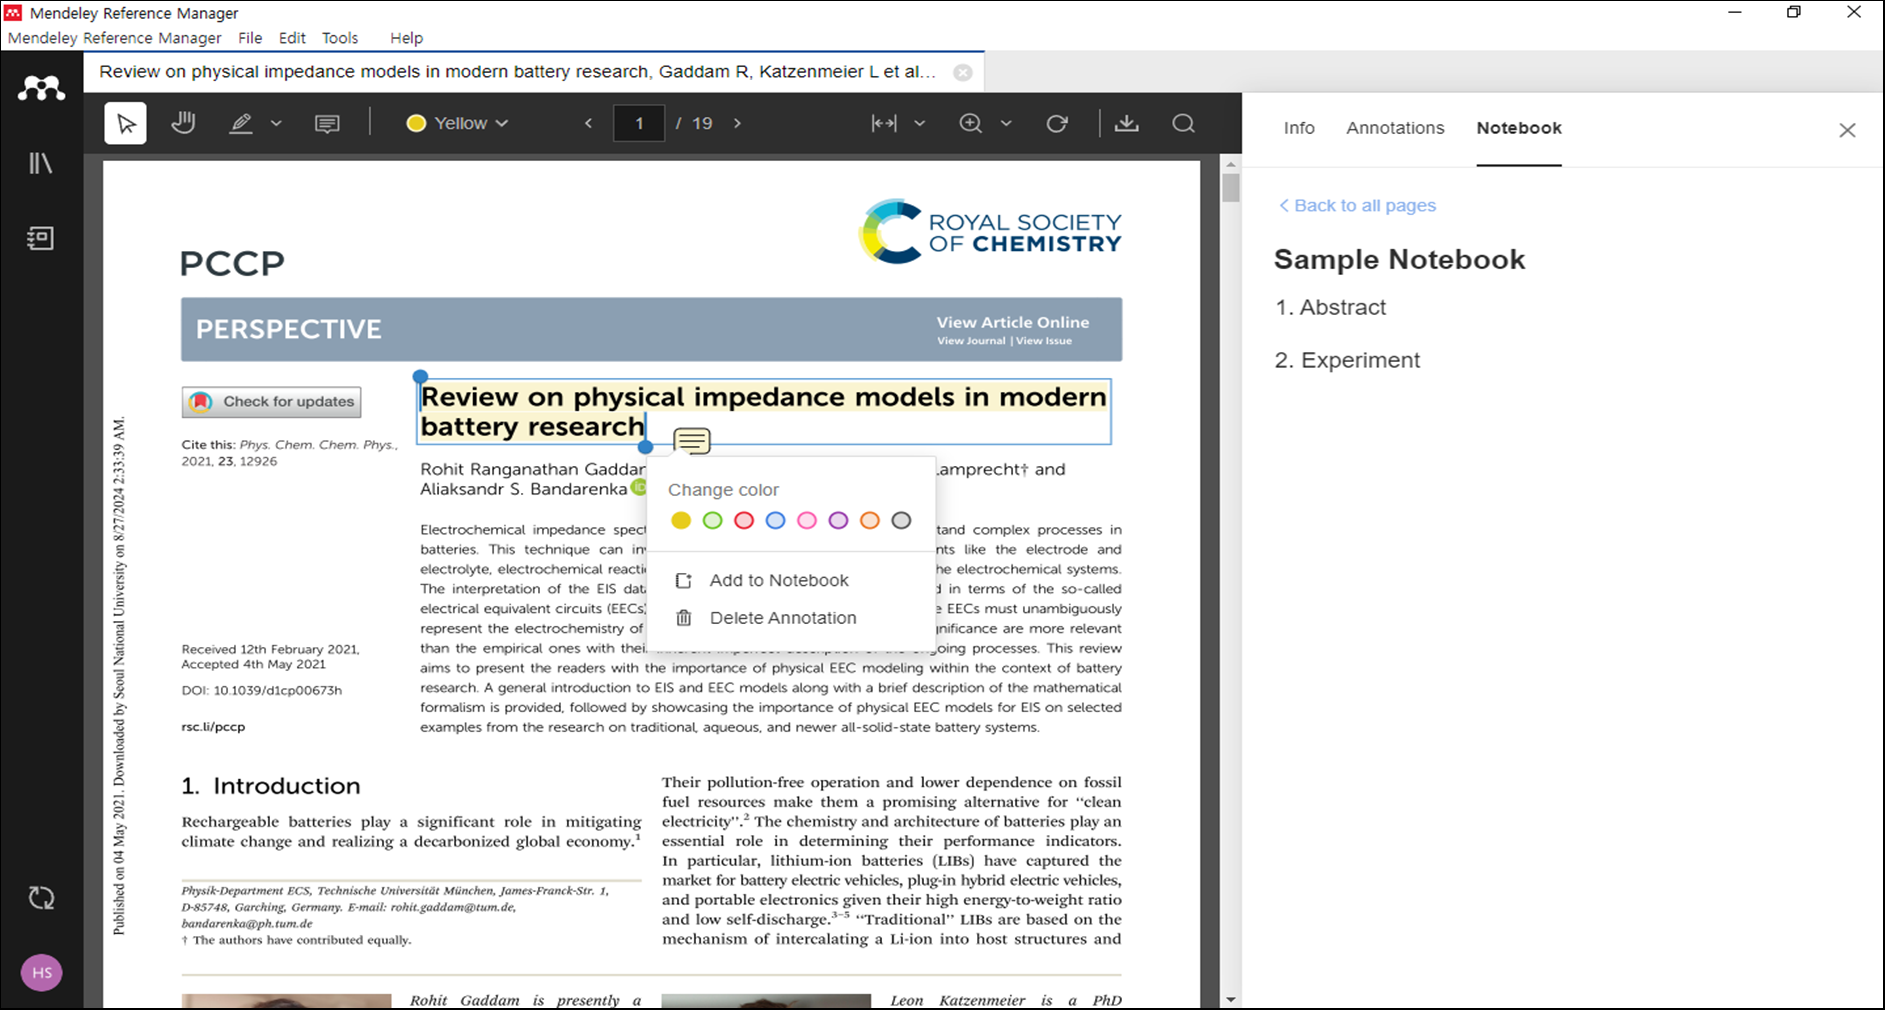Screen dimensions: 1885x1010
Task: Select the sticky note tool
Action: [327, 124]
